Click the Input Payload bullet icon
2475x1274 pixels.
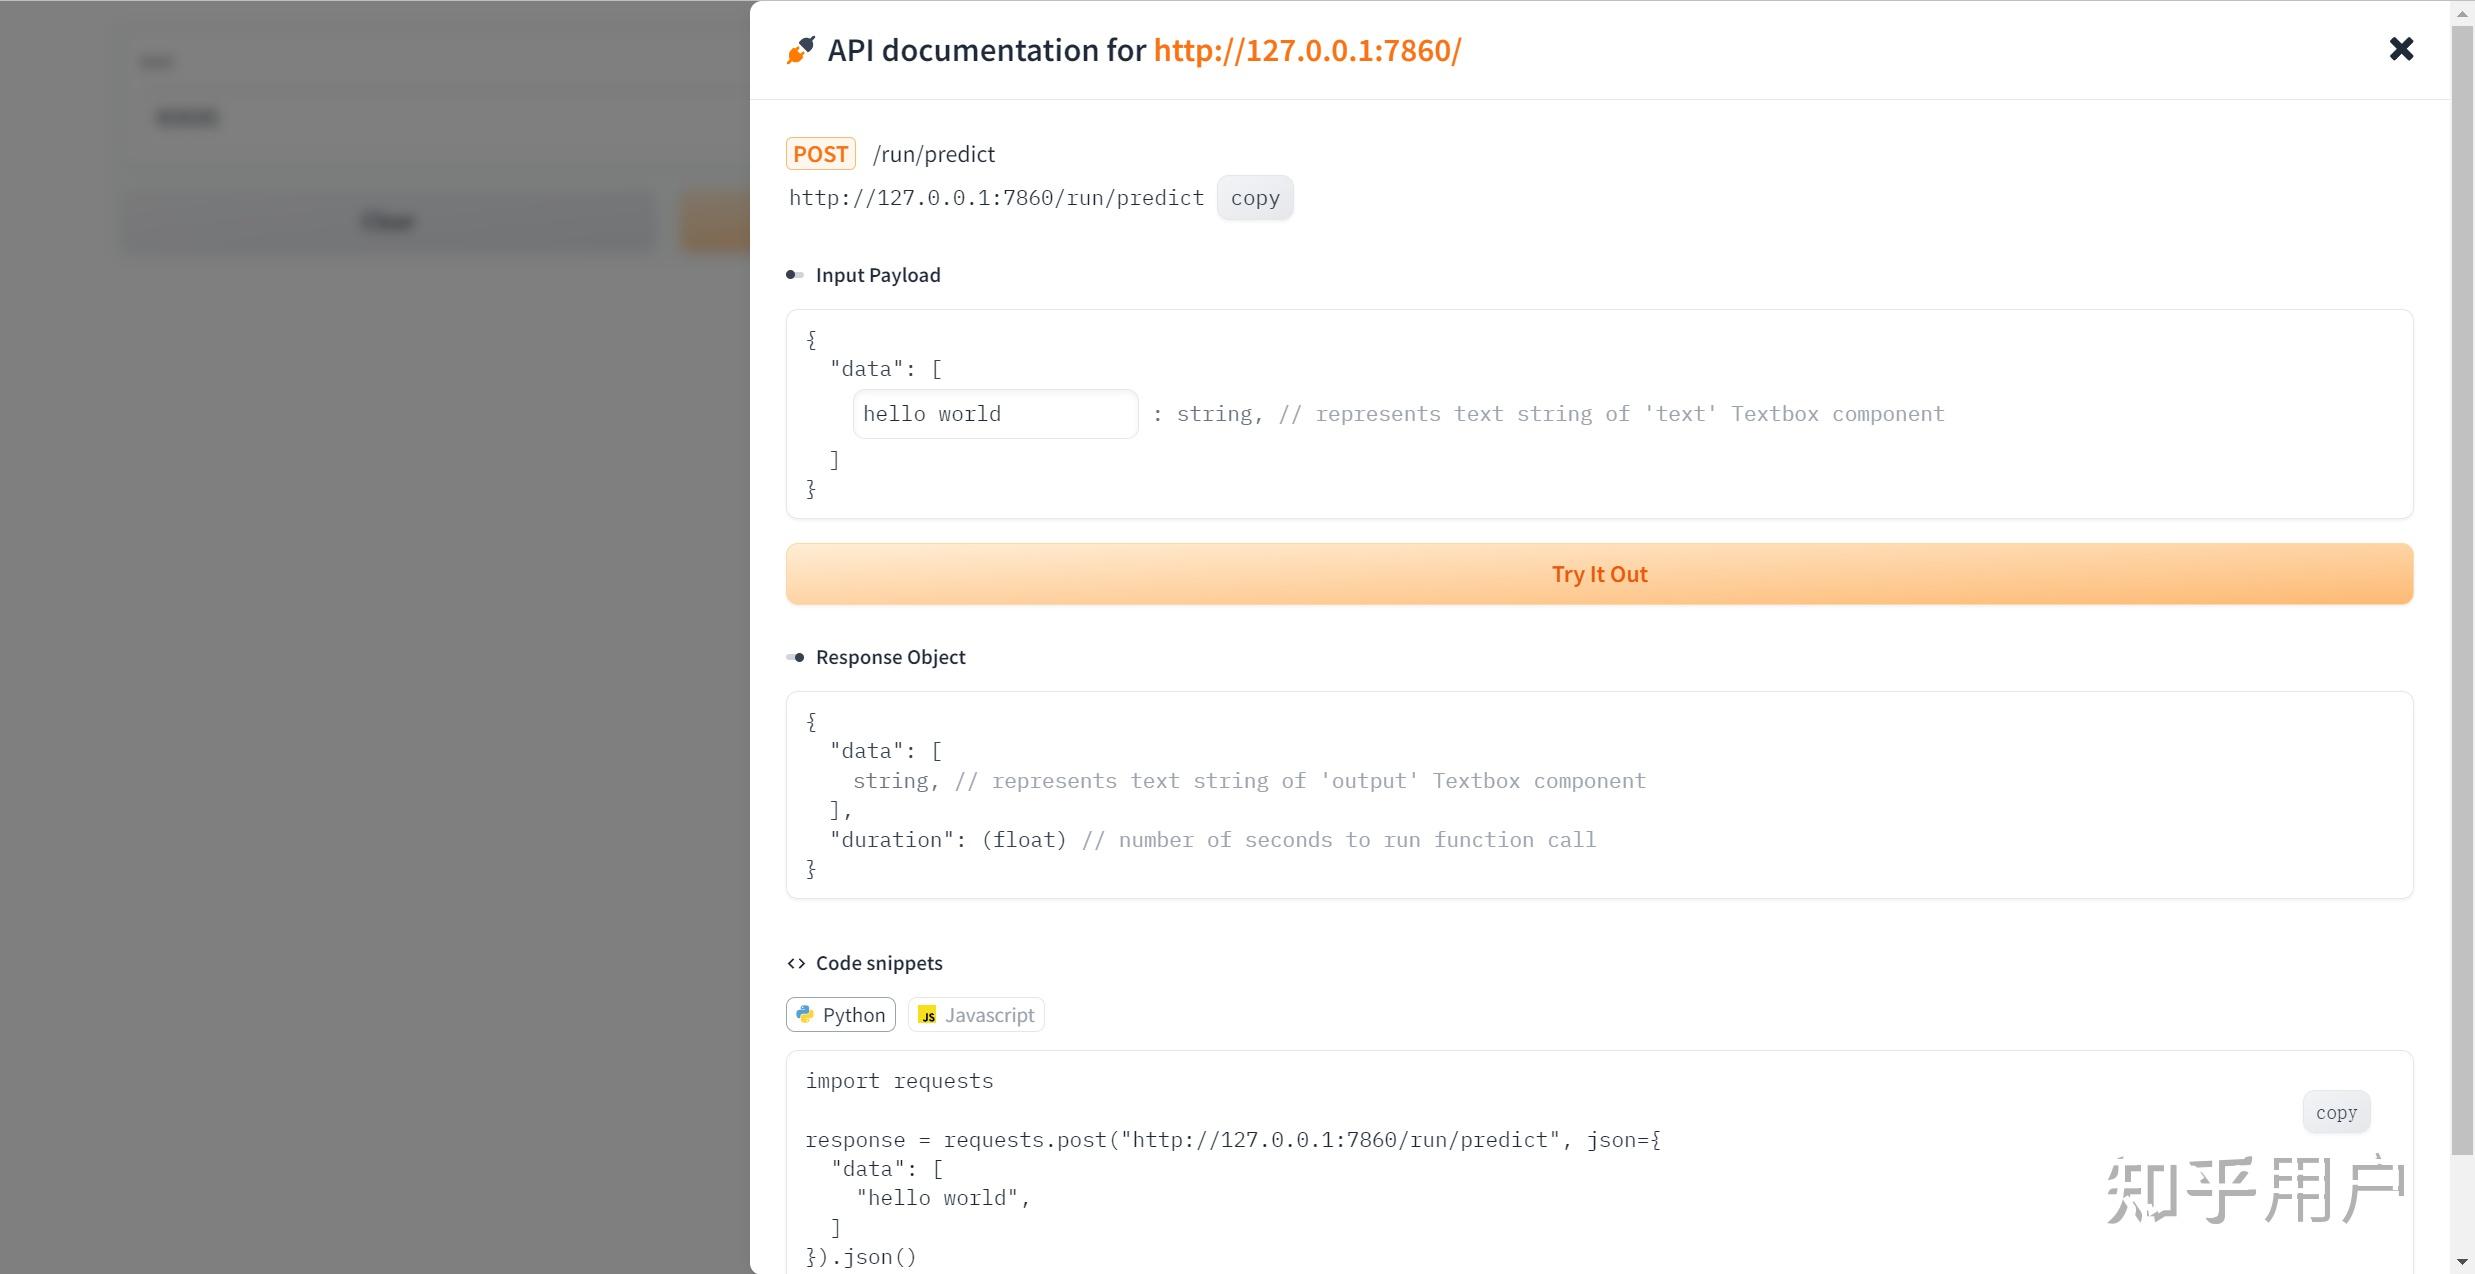(x=796, y=274)
